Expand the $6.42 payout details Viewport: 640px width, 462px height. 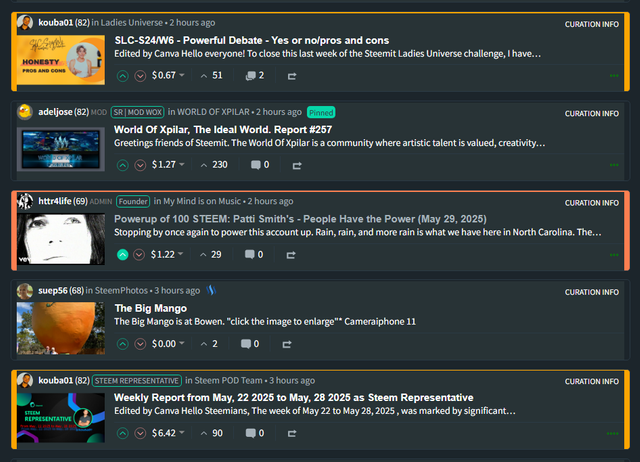[168, 433]
